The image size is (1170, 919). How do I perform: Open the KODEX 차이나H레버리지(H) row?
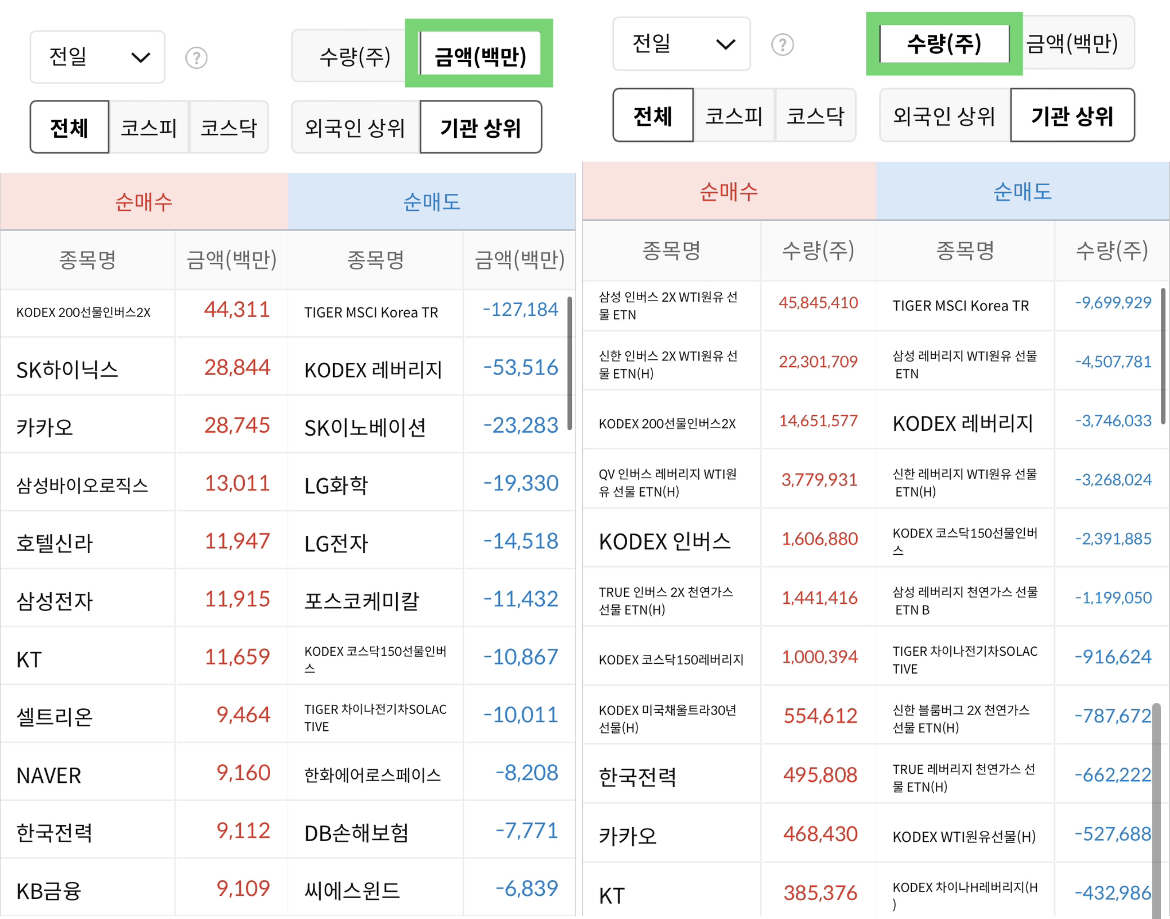tap(965, 895)
